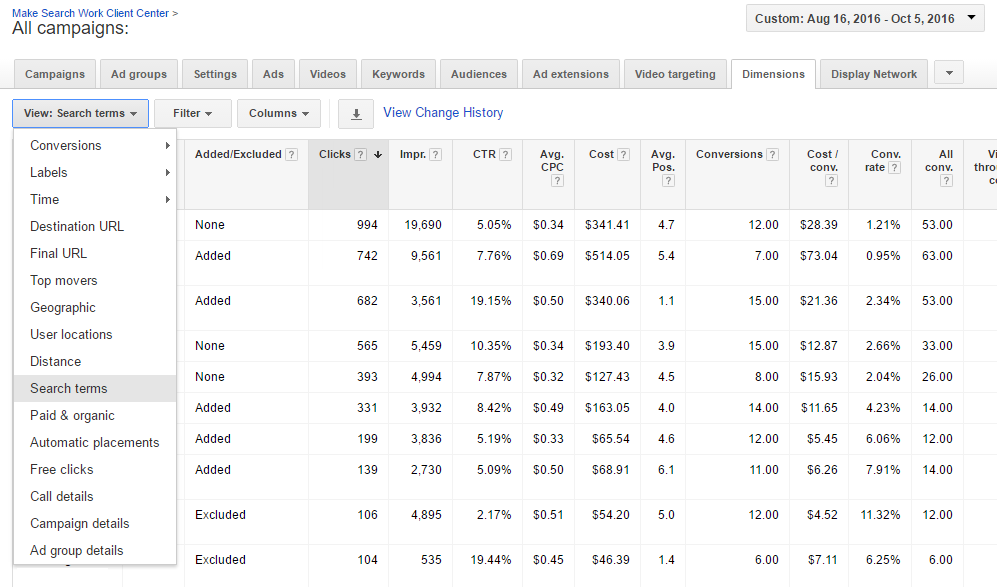The image size is (997, 587).
Task: Select the Dimensions tab
Action: pyautogui.click(x=773, y=74)
